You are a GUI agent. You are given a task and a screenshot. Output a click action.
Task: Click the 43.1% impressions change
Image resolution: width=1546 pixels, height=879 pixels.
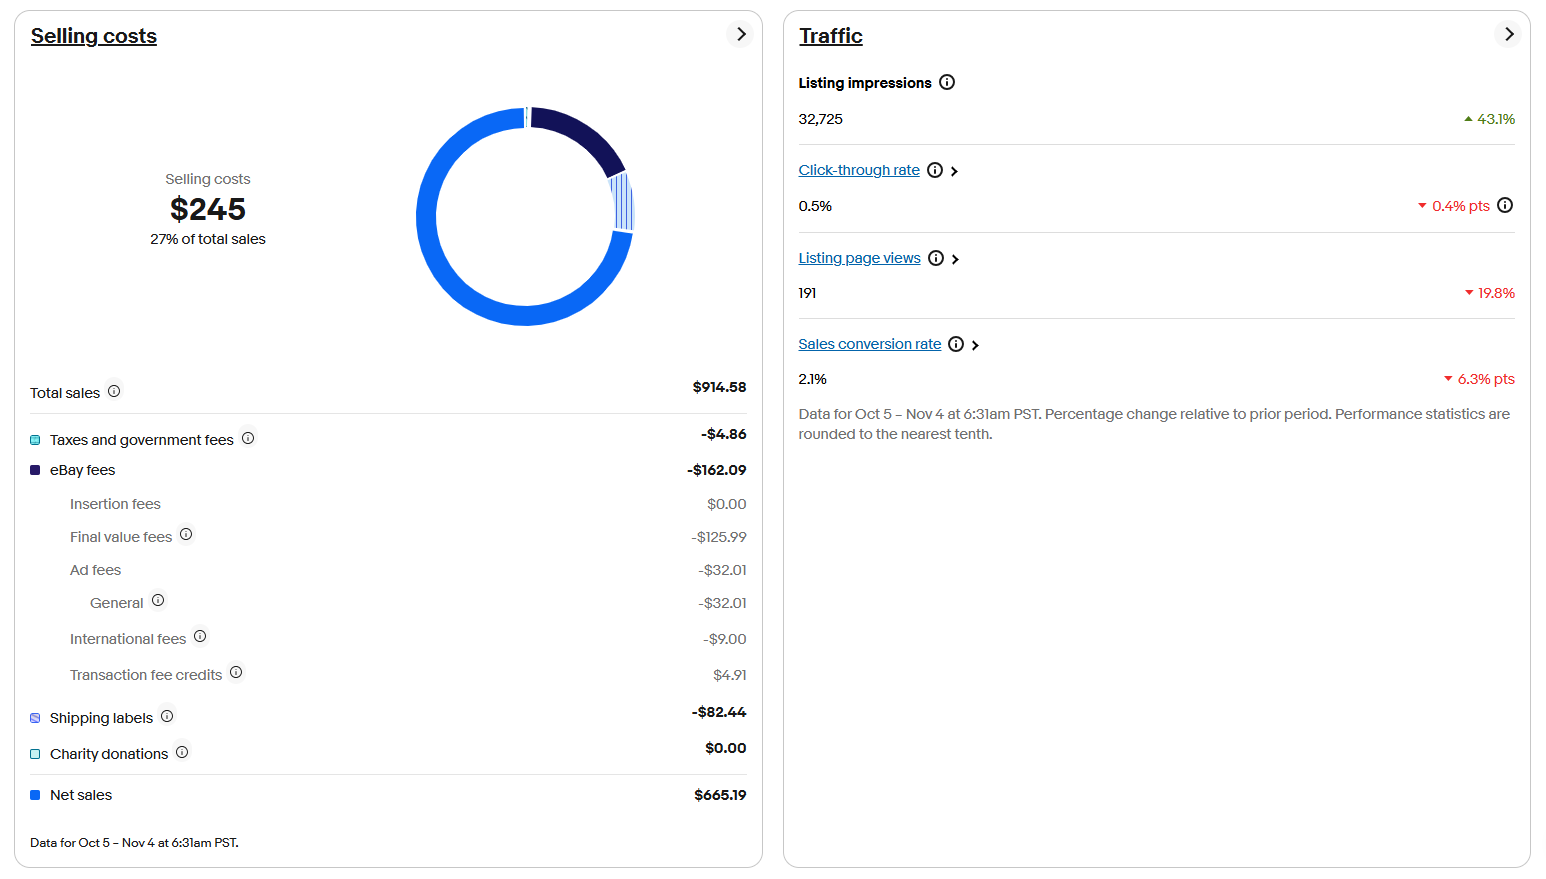pos(1489,119)
